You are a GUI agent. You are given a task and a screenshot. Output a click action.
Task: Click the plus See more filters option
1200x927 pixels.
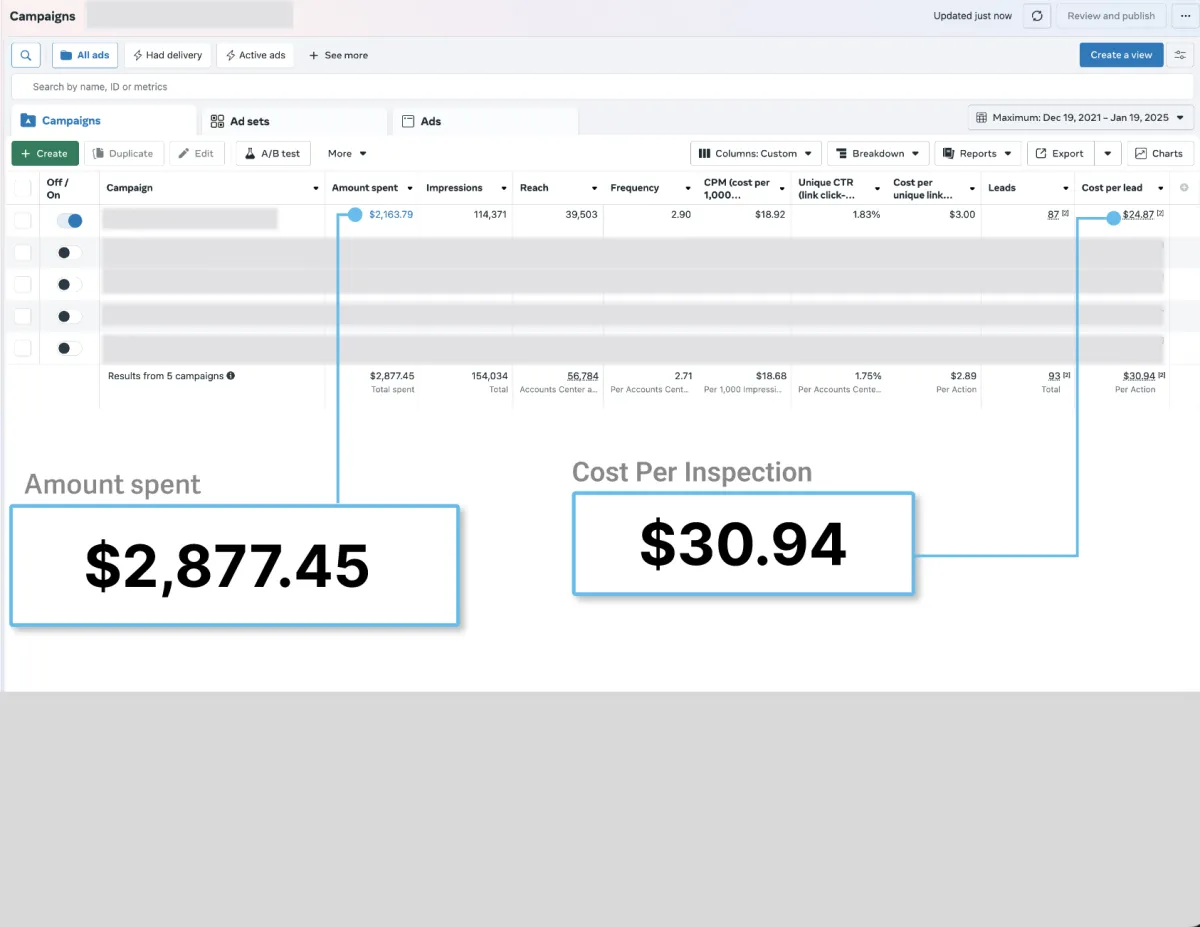pyautogui.click(x=338, y=55)
